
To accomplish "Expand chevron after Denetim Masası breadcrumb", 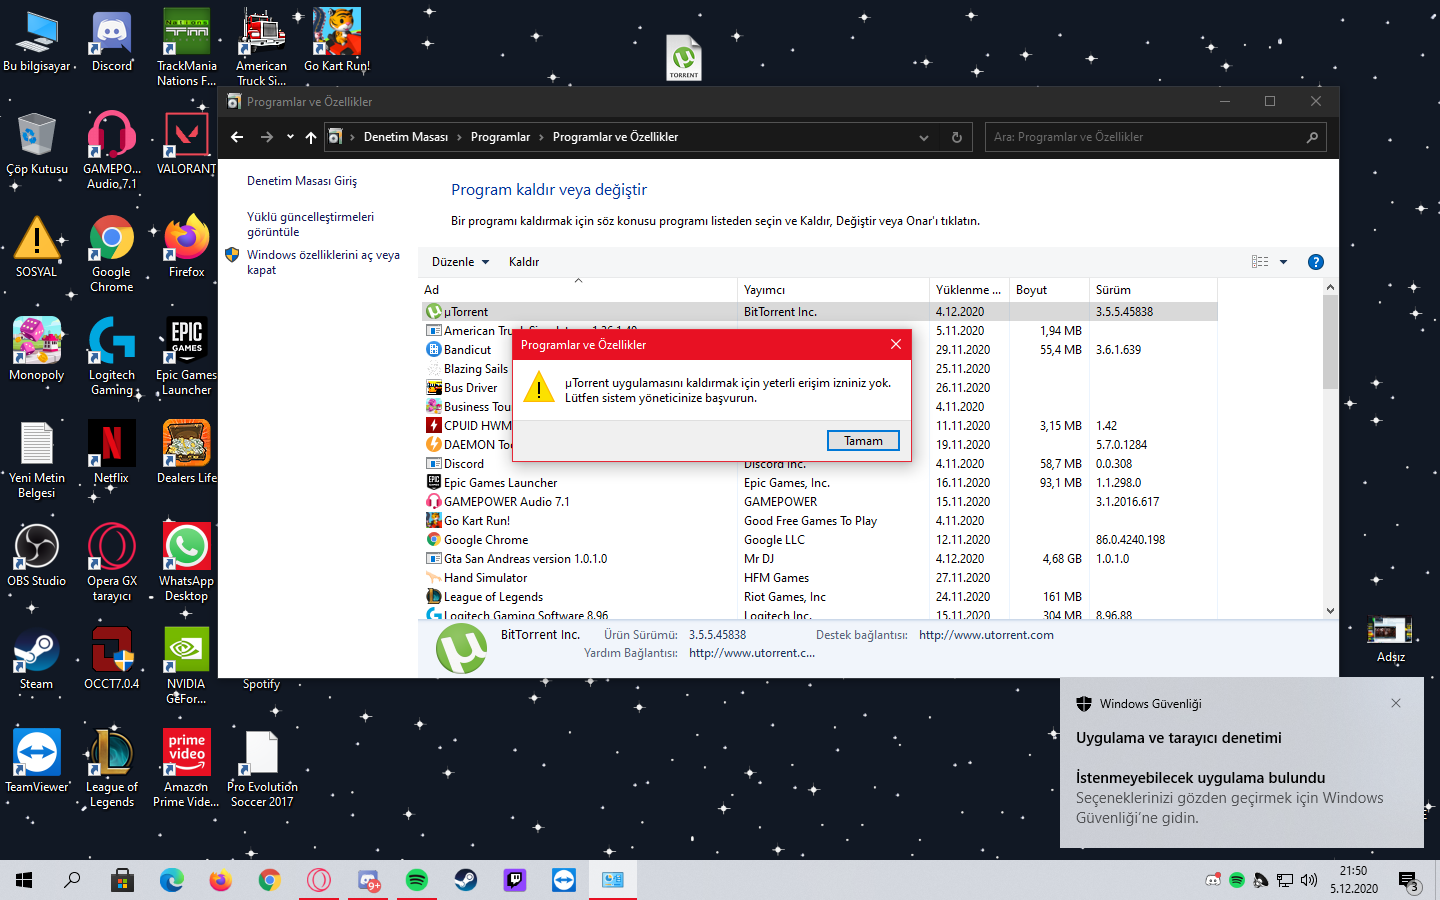I will click(459, 137).
